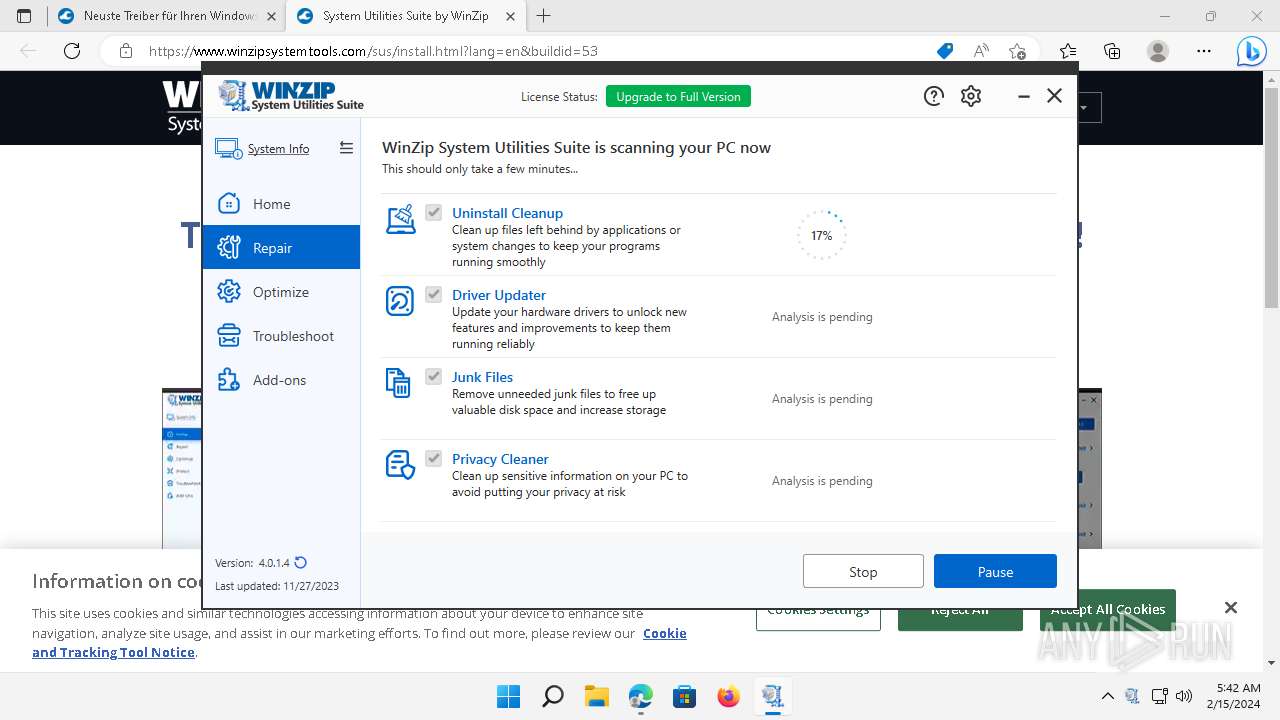This screenshot has width=1280, height=720.
Task: Open Microsoft Store from taskbar
Action: click(684, 696)
